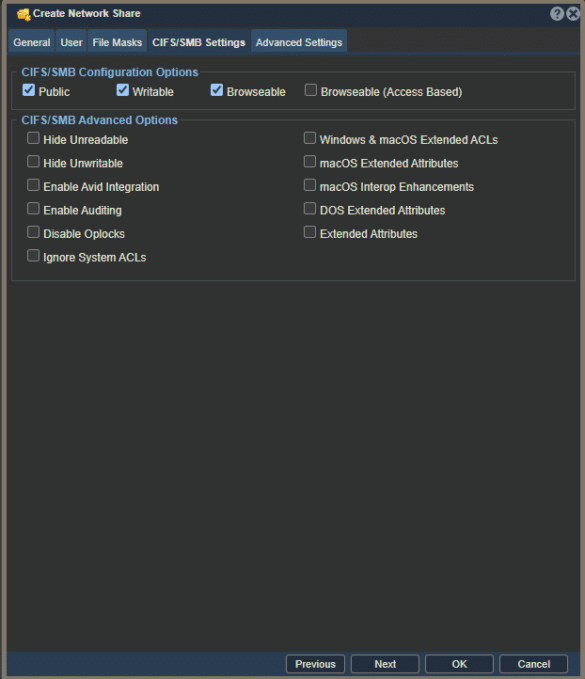Check Disable Oplocks
The image size is (585, 679).
tap(33, 232)
